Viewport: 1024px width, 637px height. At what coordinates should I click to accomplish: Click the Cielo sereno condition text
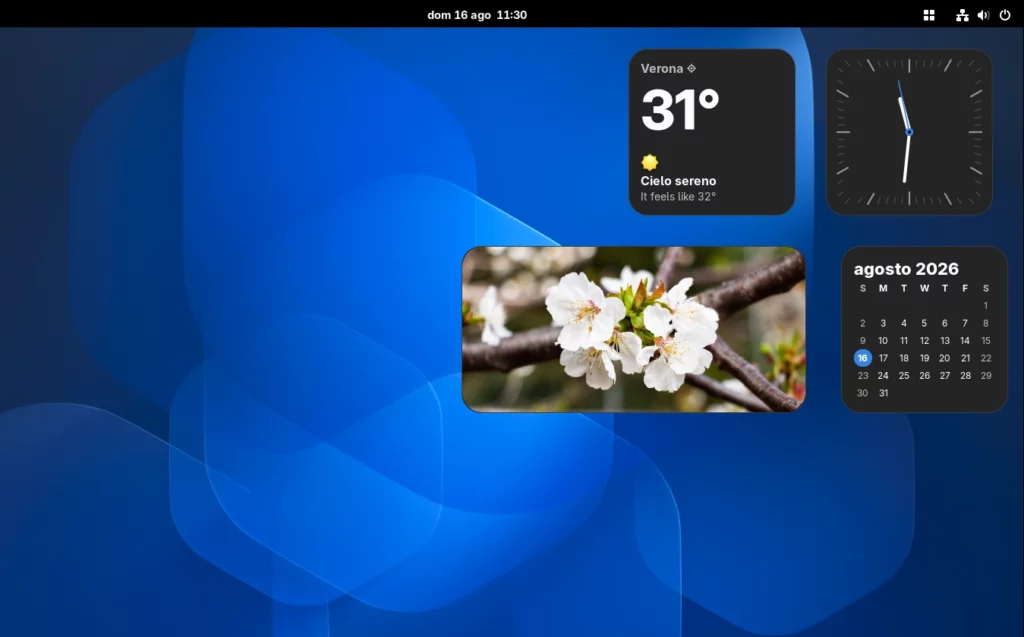click(678, 181)
